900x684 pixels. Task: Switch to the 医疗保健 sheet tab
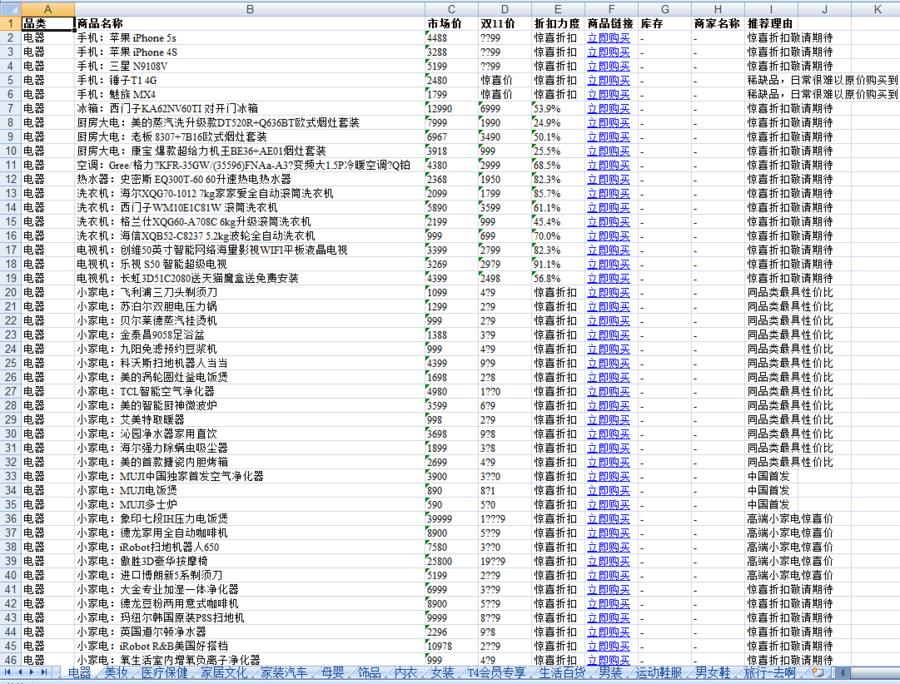click(x=164, y=672)
